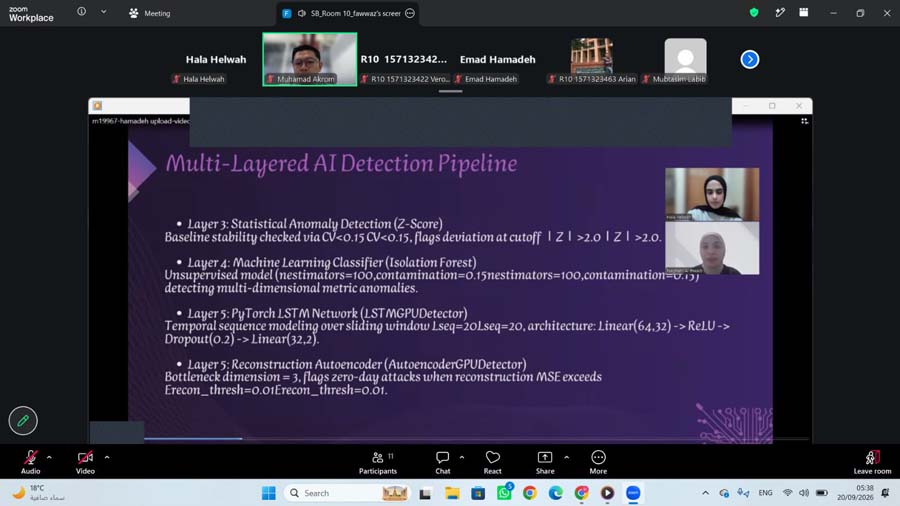
Task: Click the slide title Multi-Layered AI Detection Pipeline
Action: click(x=342, y=164)
